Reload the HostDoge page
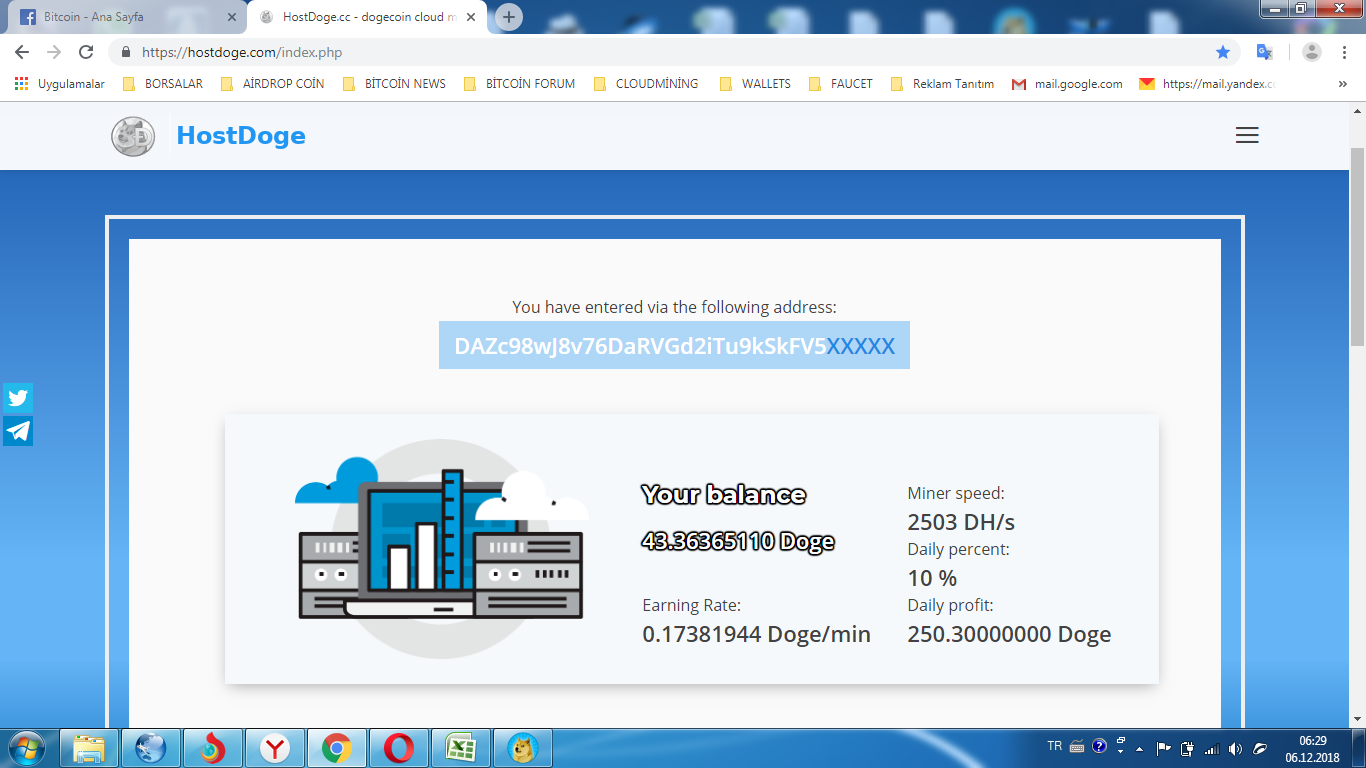Viewport: 1366px width, 768px height. [x=86, y=52]
